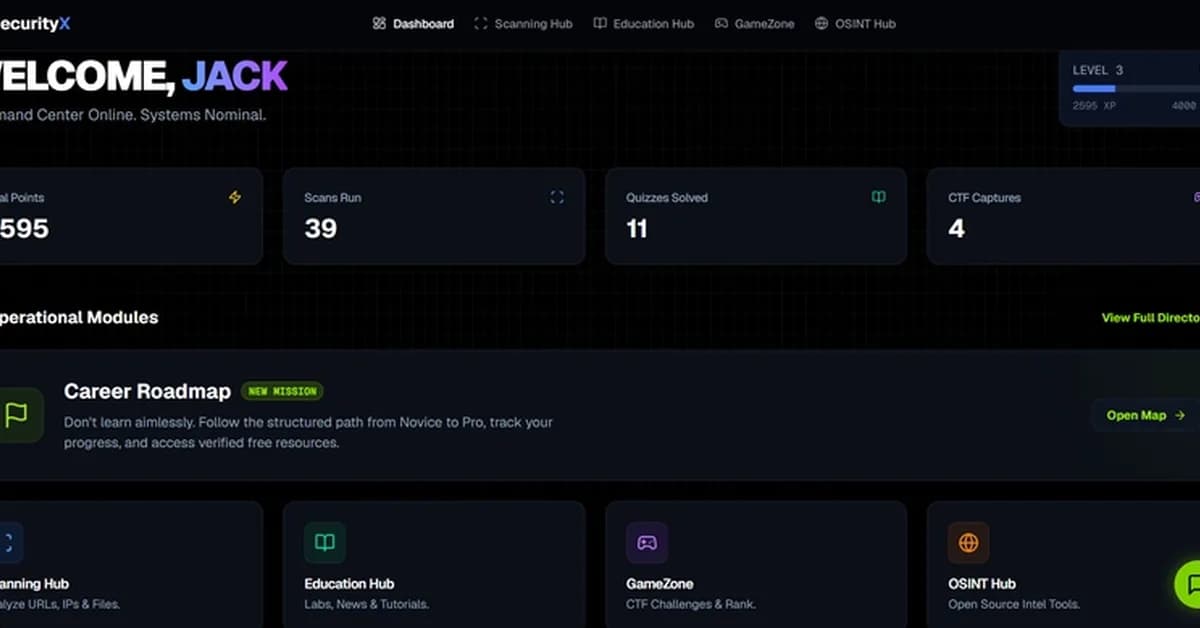Click the Quizzes Solved label

coord(667,198)
